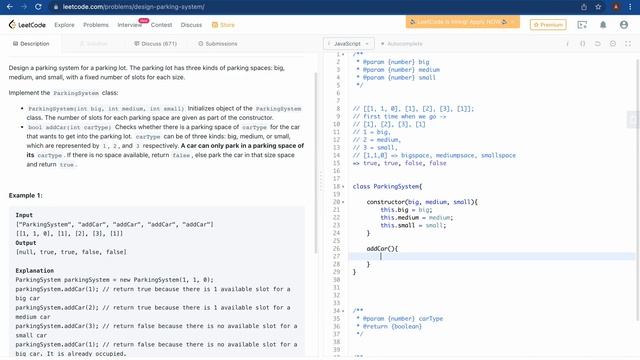Toggle the Autocomplete option
Image resolution: width=640 pixels, height=360 pixels.
click(402, 44)
